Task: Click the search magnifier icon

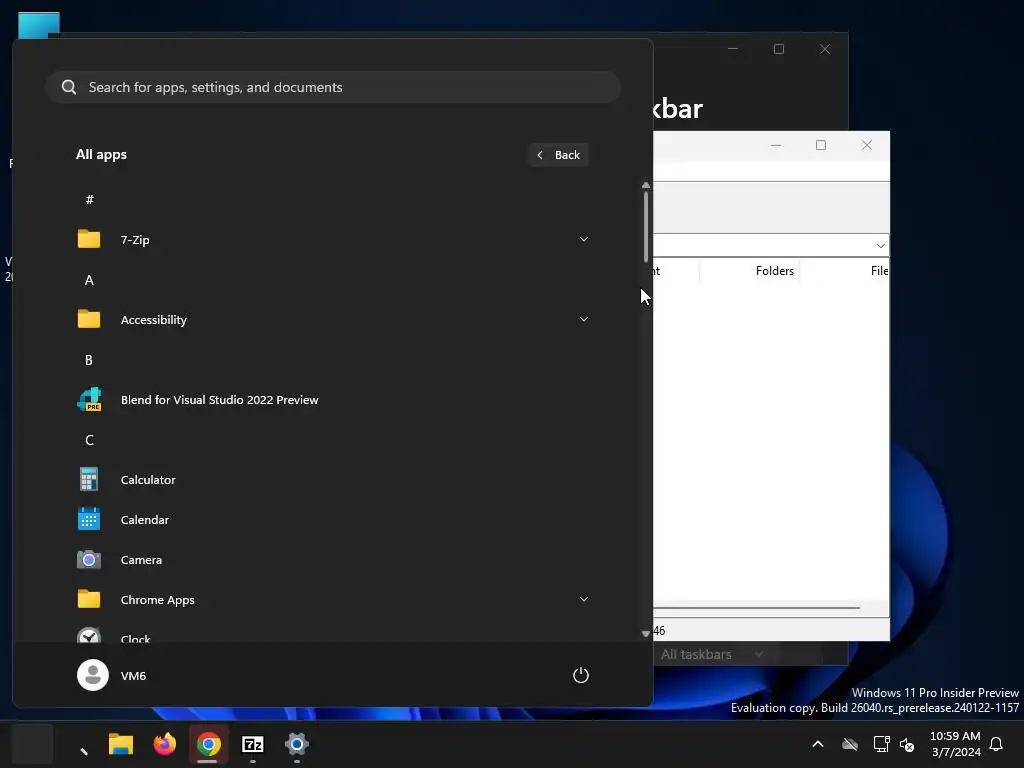Action: click(69, 87)
